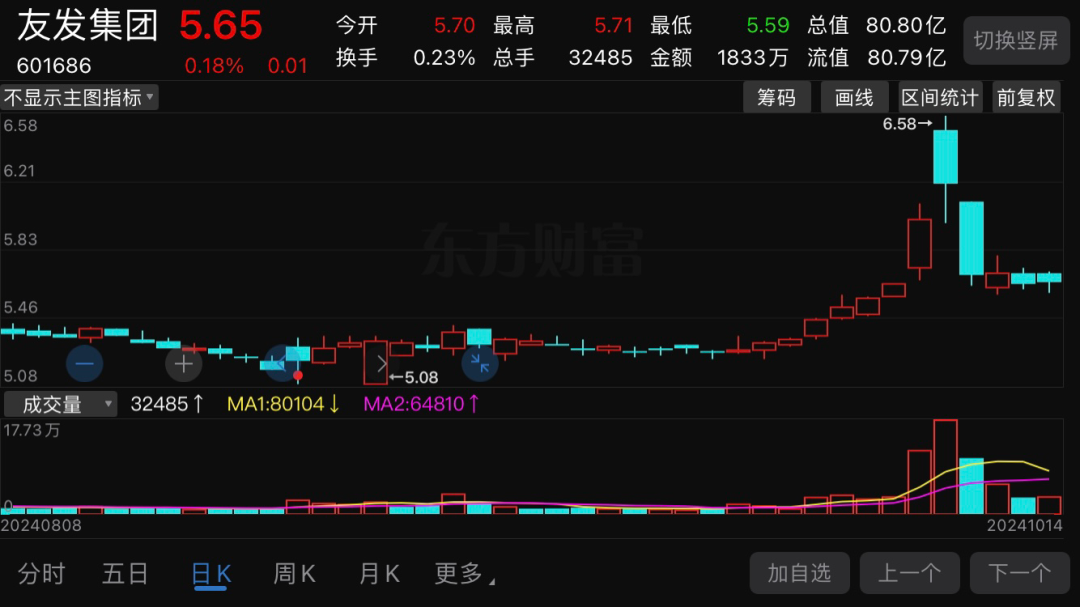Add stock with 加自选 button

[x=800, y=573]
